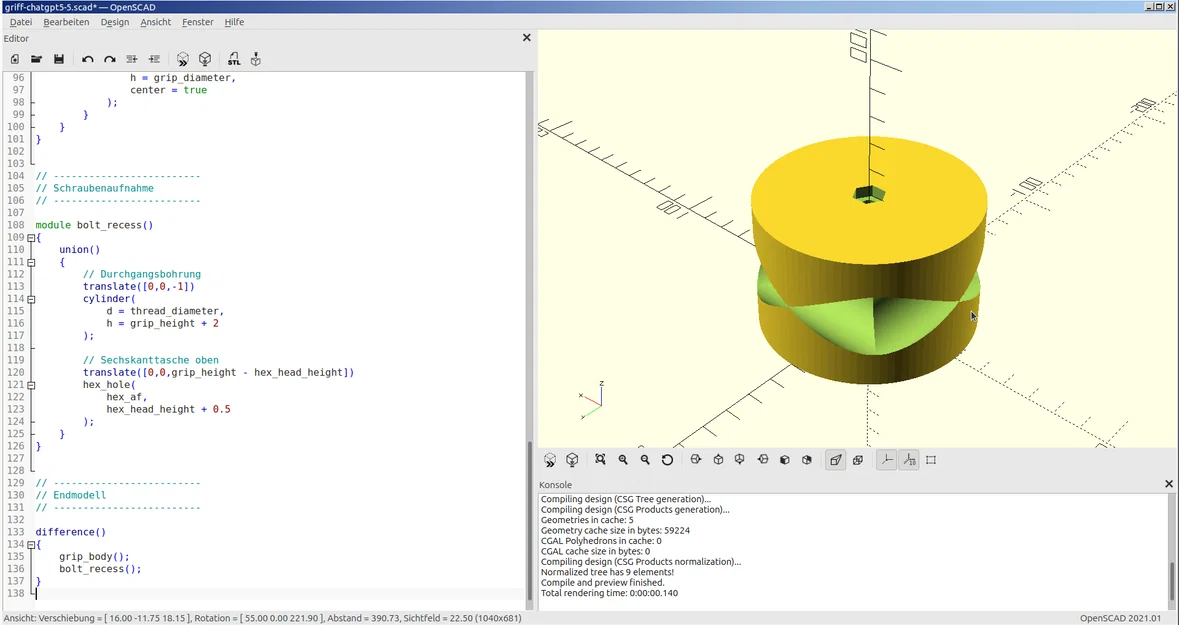Toggle Orthogonal projection
The image size is (1179, 625).
(x=858, y=460)
